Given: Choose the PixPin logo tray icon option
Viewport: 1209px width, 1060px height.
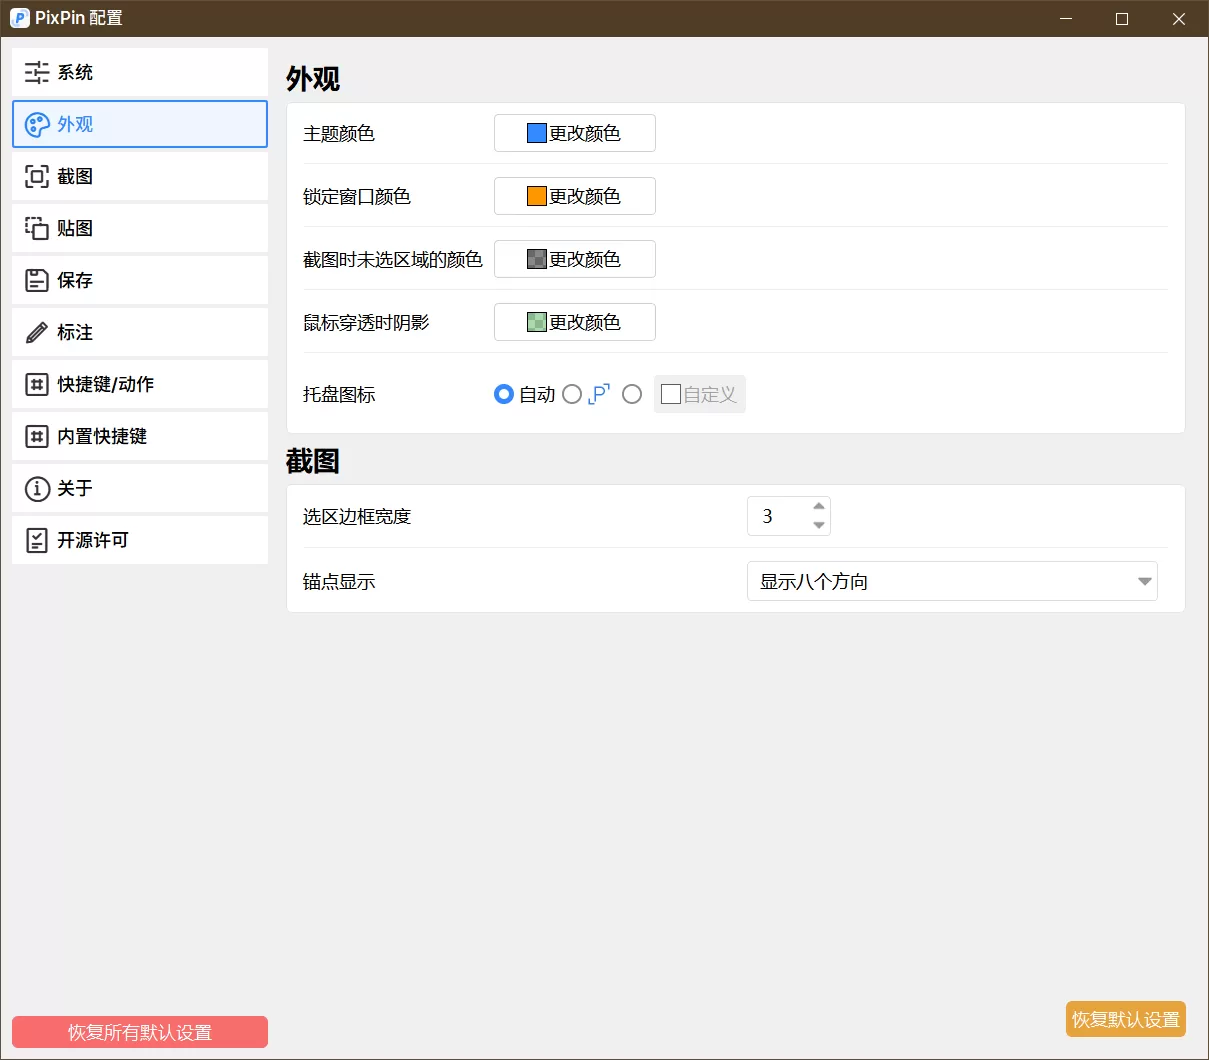Looking at the screenshot, I should tap(571, 394).
